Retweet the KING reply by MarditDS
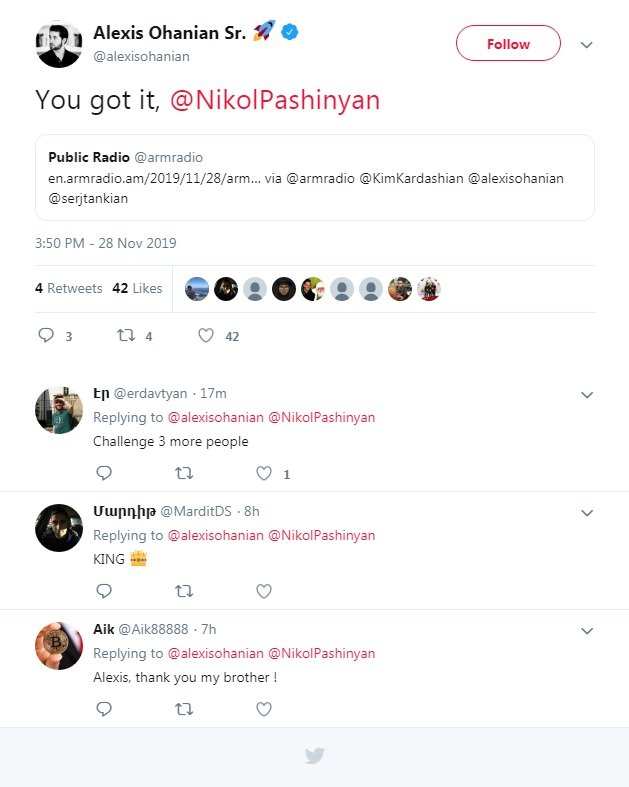The width and height of the screenshot is (629, 787). (184, 591)
